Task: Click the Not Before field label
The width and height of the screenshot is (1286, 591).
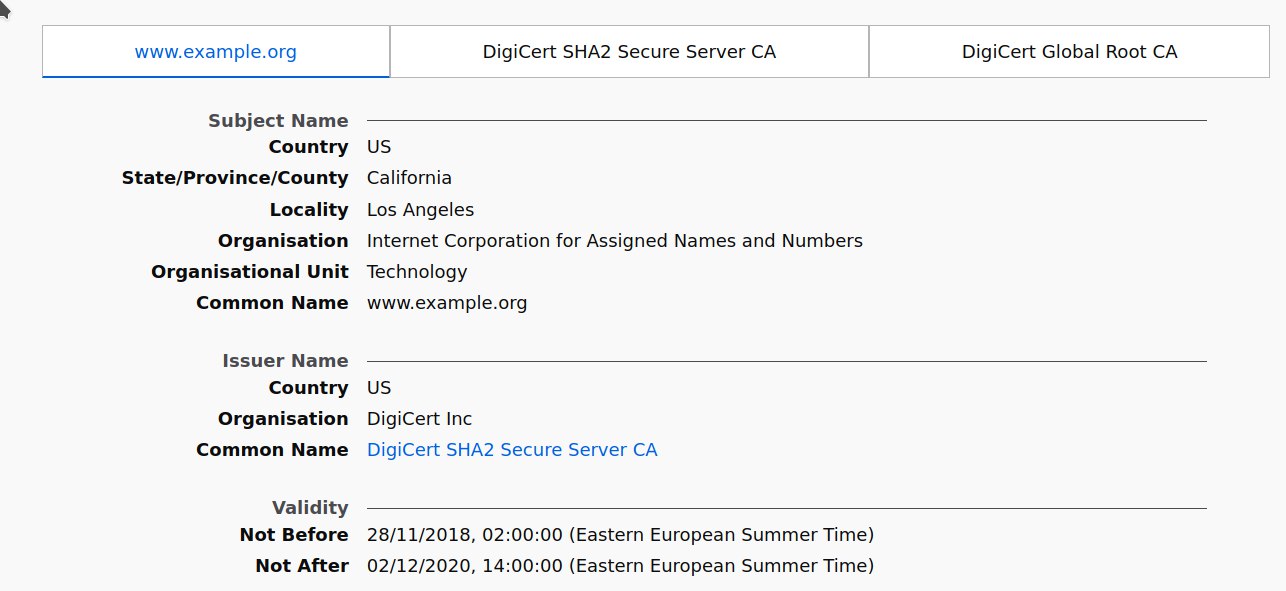Action: [x=294, y=535]
